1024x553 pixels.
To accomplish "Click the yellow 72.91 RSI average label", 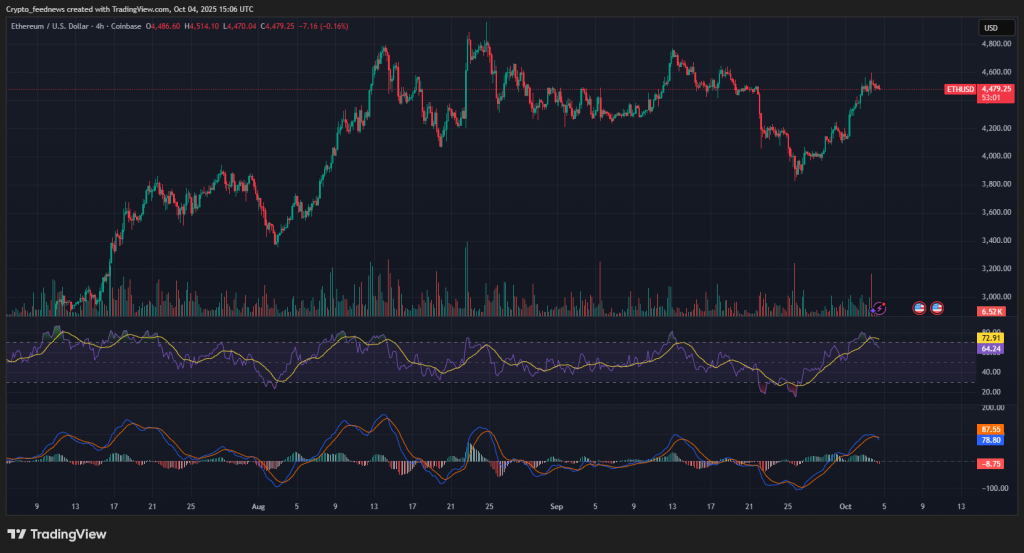I will [992, 340].
